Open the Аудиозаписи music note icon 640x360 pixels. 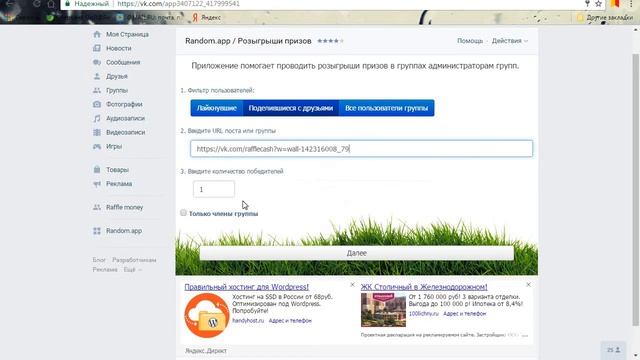click(x=97, y=118)
